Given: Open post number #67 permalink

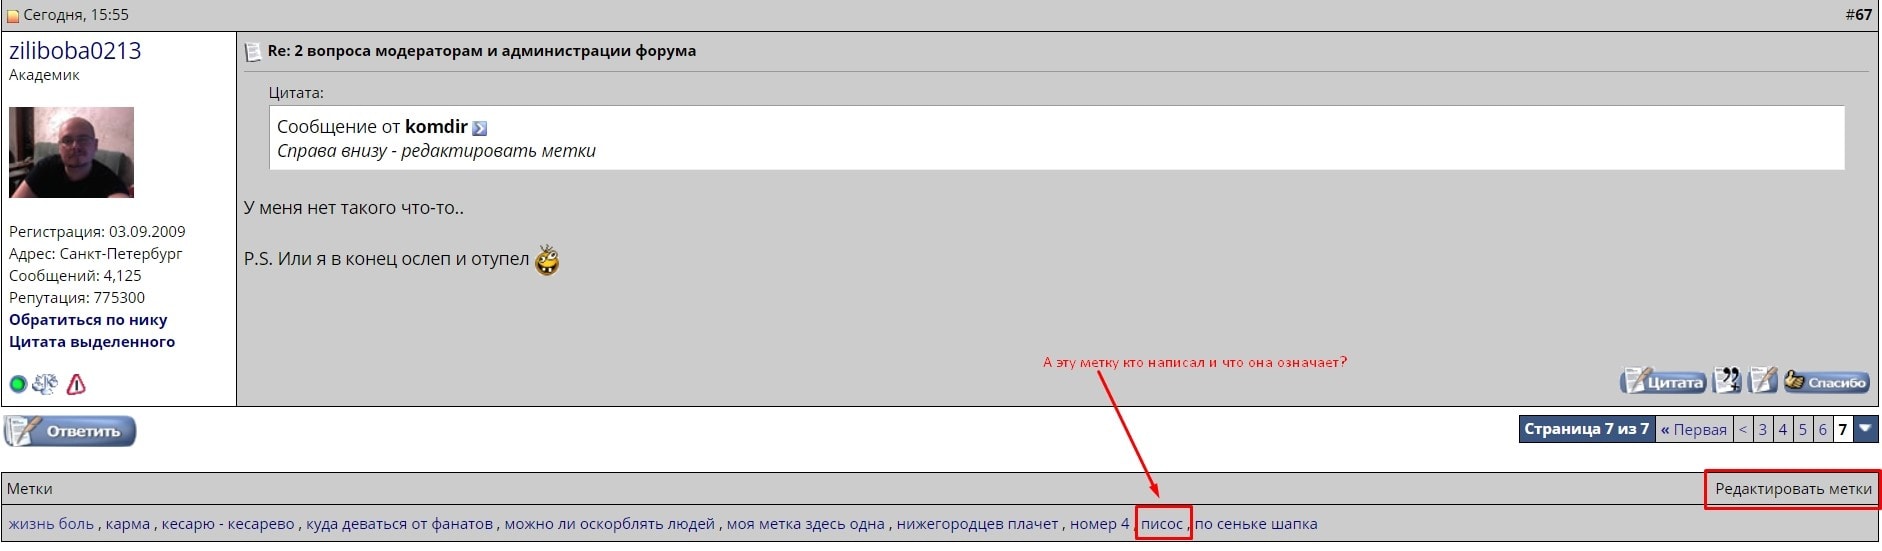Looking at the screenshot, I should 1858,14.
